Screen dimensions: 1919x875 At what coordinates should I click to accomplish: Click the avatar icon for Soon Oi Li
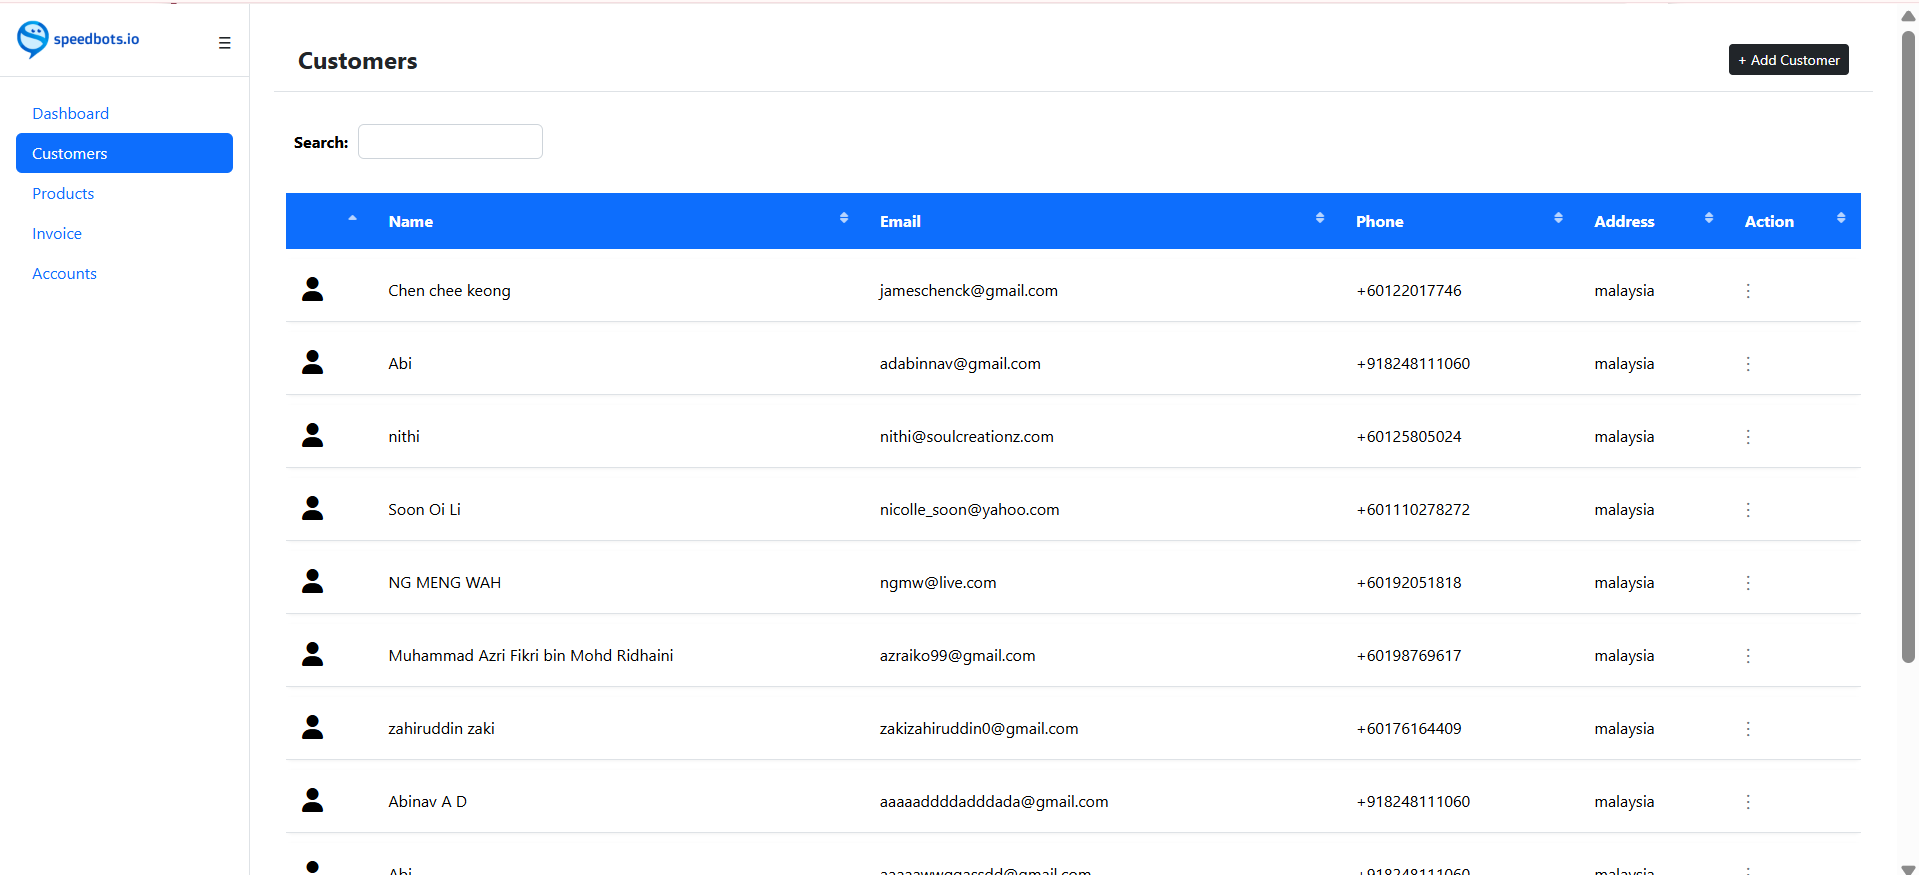click(x=313, y=509)
